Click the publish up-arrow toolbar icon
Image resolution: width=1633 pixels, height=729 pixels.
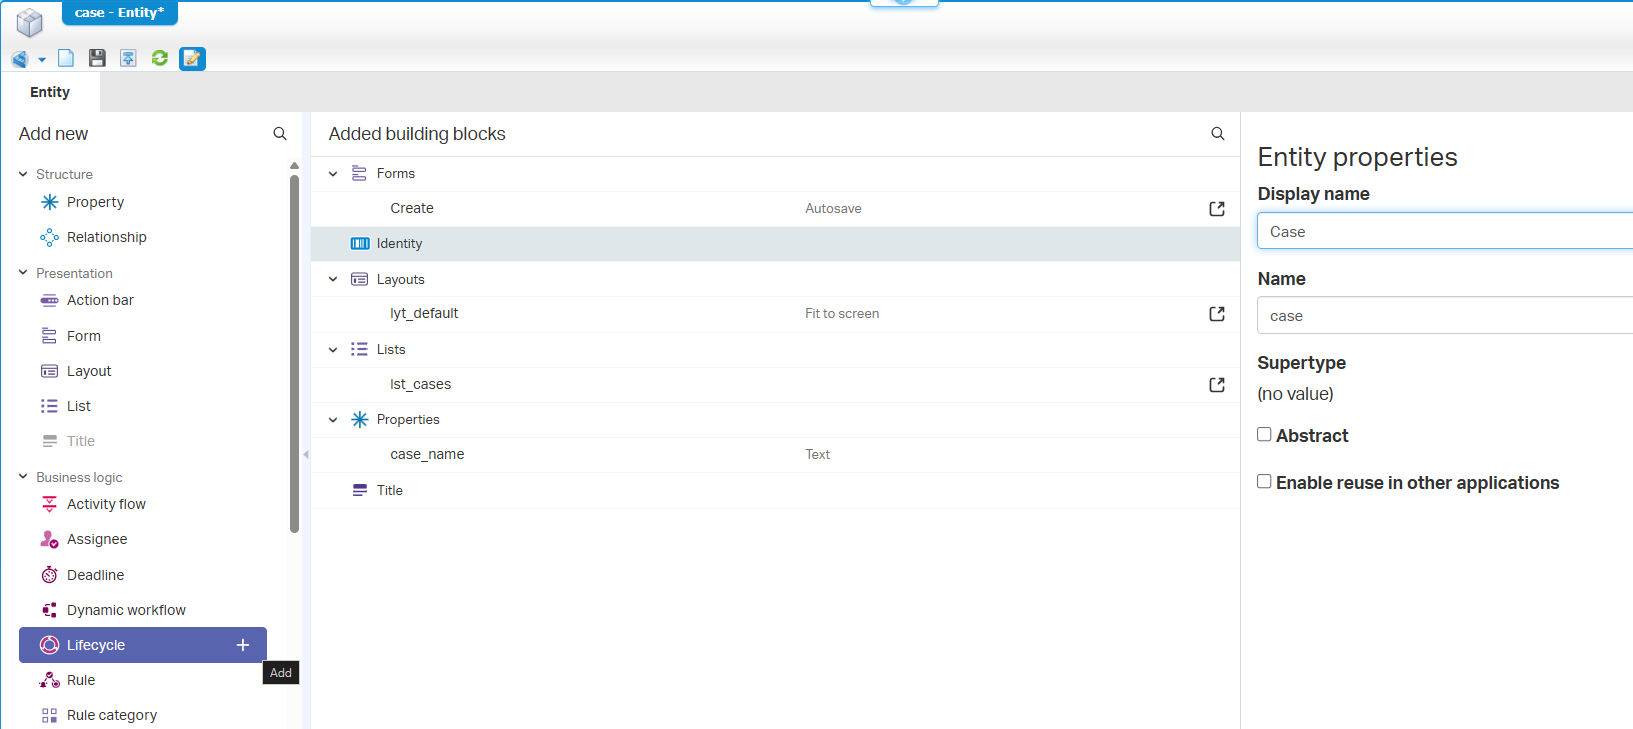pyautogui.click(x=128, y=58)
